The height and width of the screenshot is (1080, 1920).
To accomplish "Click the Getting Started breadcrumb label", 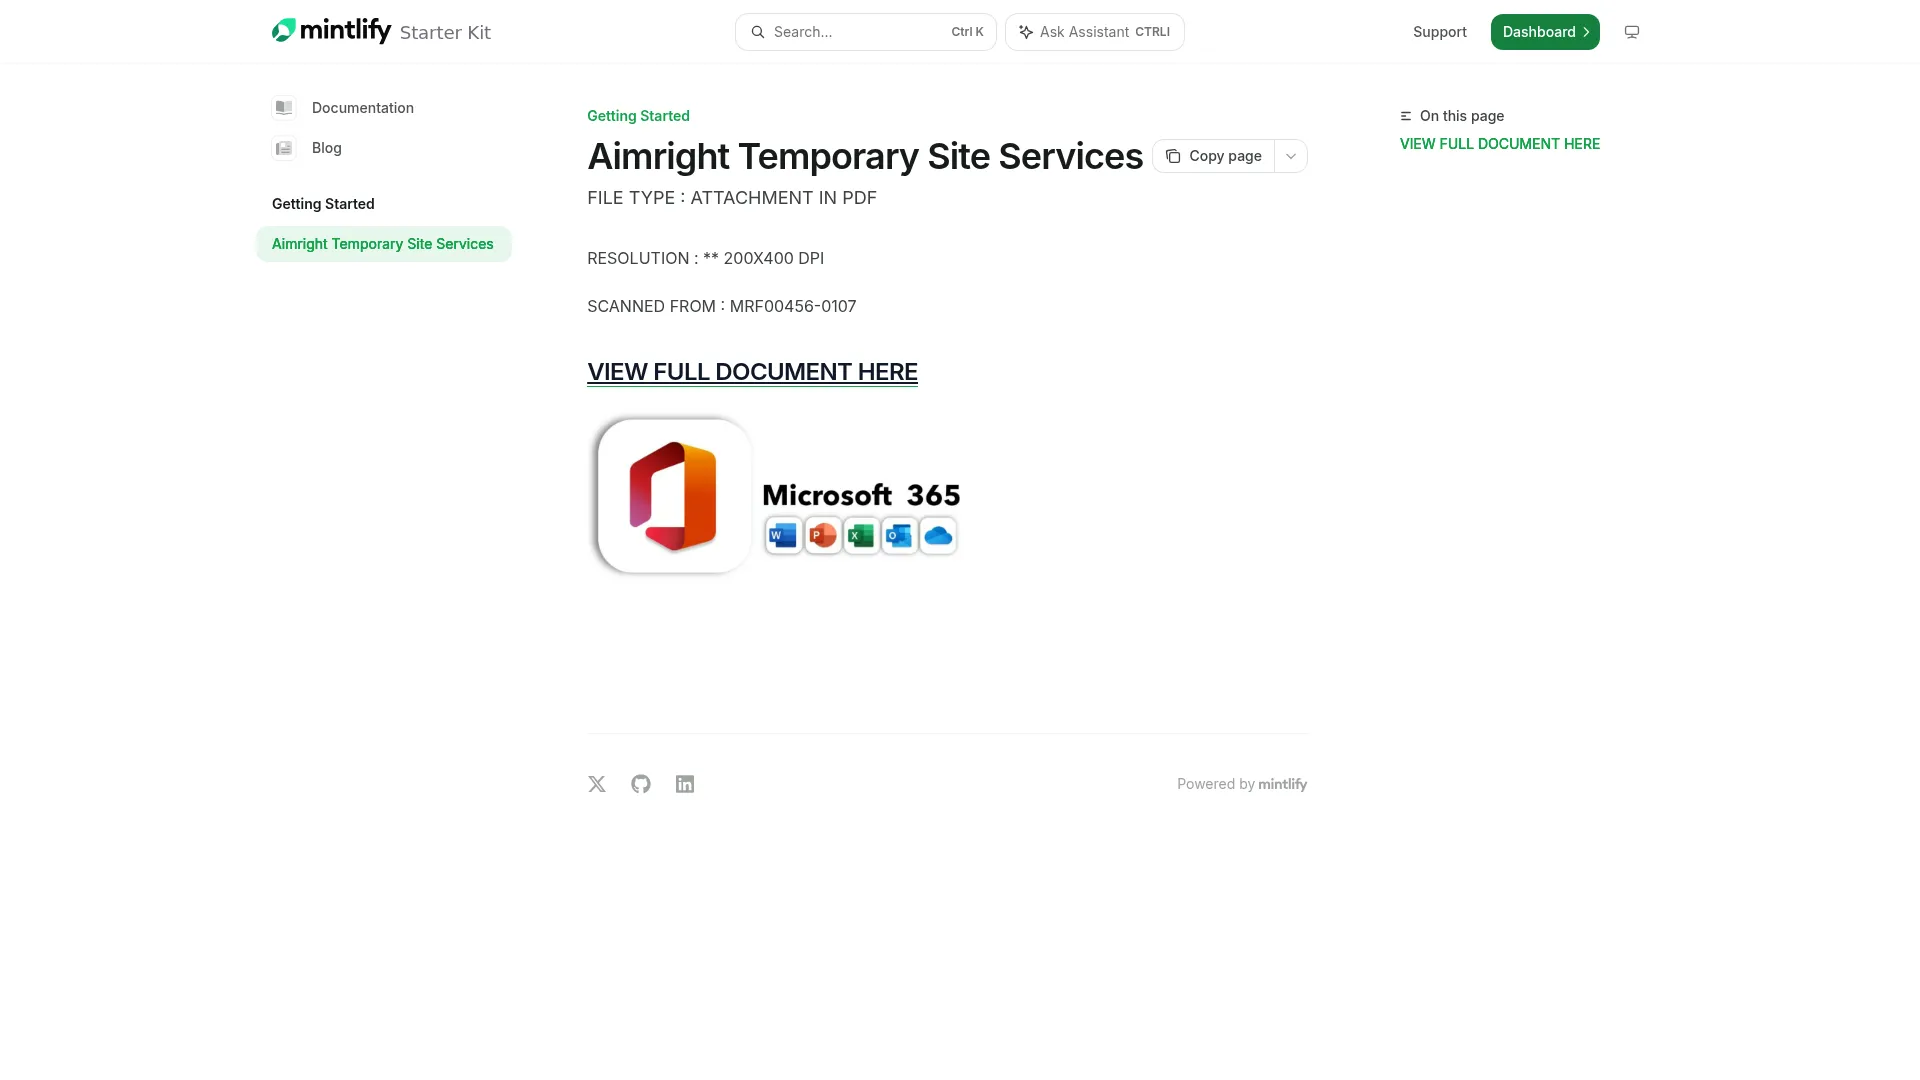I will click(x=638, y=116).
